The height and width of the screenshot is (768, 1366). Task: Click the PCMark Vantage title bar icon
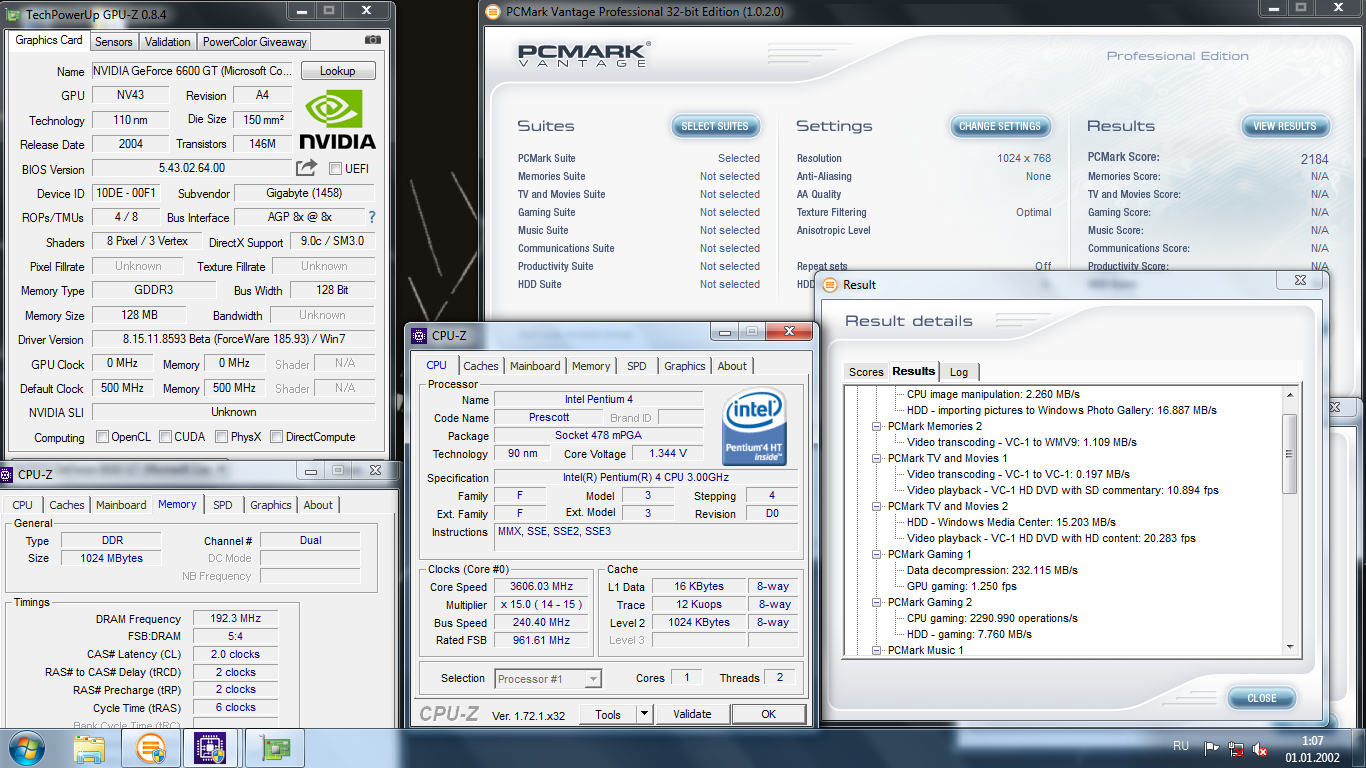(x=492, y=12)
